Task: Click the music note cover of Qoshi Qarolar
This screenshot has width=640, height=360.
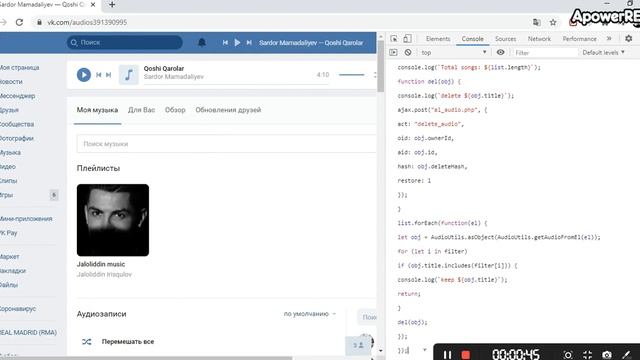Action: 129,75
